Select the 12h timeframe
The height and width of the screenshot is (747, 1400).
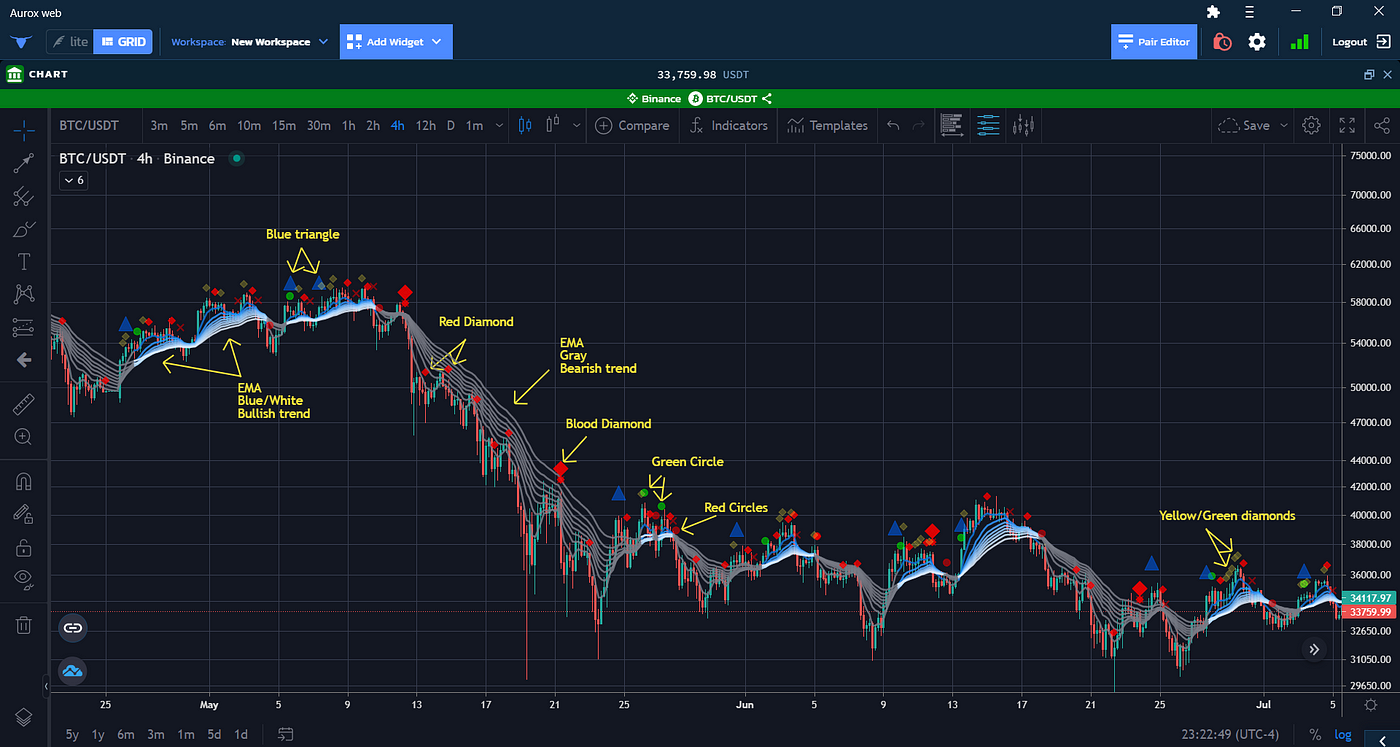(x=426, y=126)
